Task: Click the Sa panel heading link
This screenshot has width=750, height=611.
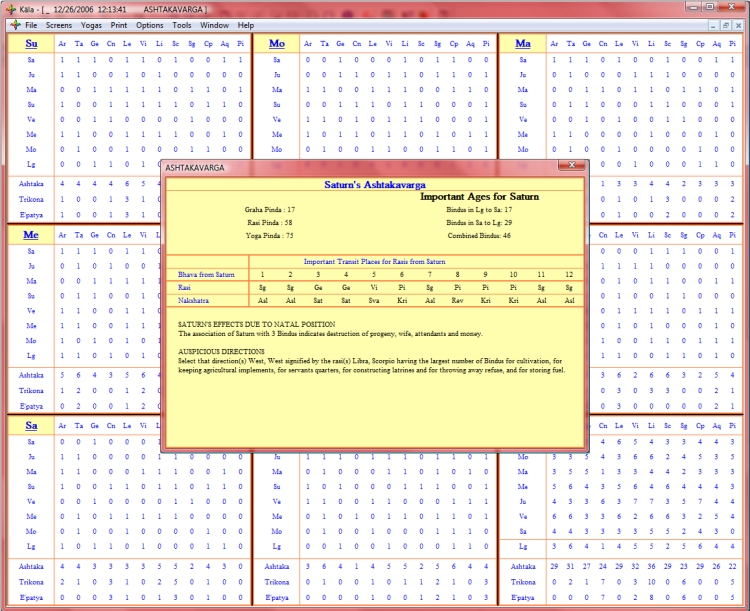Action: (x=31, y=426)
